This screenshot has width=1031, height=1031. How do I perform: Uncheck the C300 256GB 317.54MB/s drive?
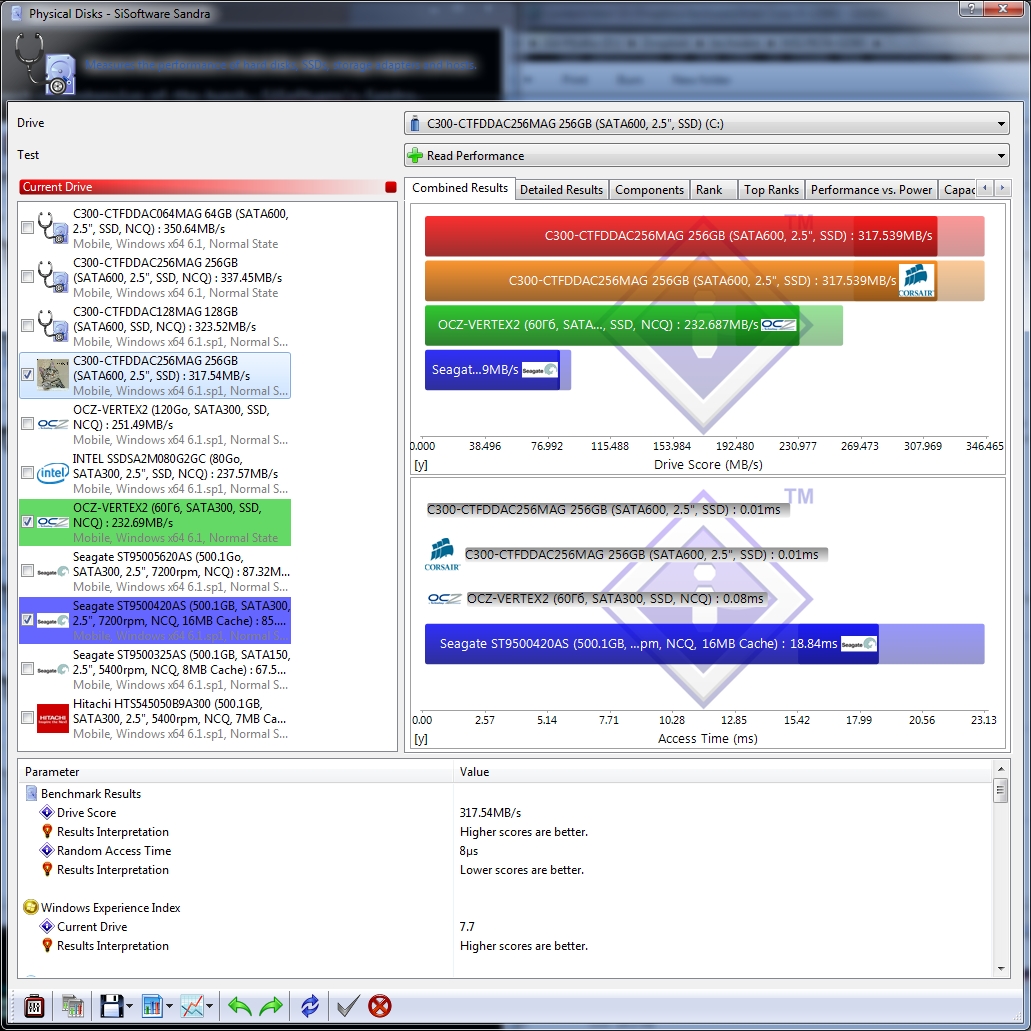pos(27,375)
